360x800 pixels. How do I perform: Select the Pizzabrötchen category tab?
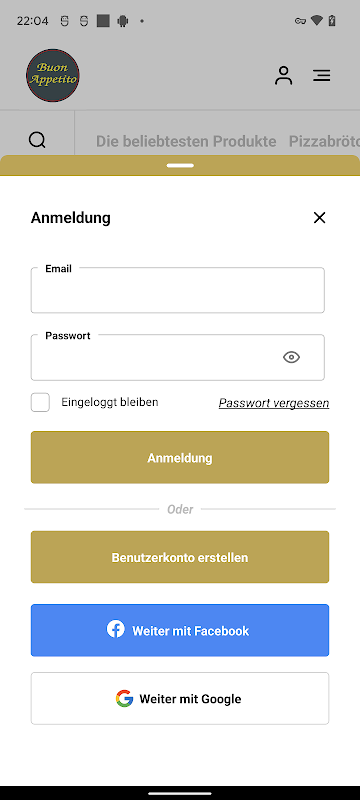point(324,141)
